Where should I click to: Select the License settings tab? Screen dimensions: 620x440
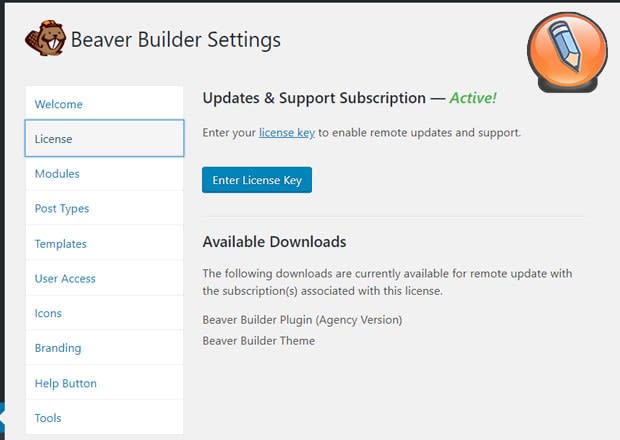pyautogui.click(x=104, y=138)
